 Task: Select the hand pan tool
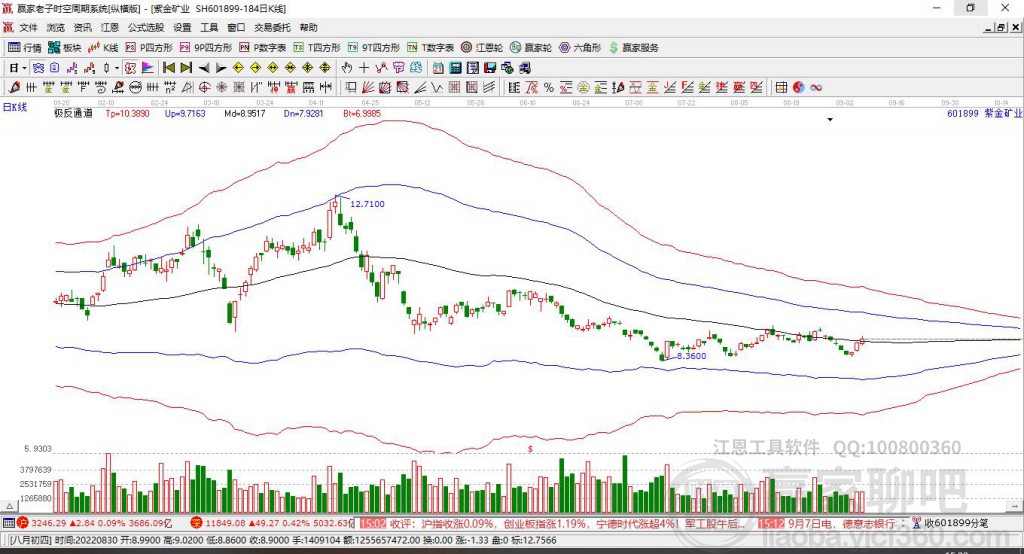click(347, 68)
